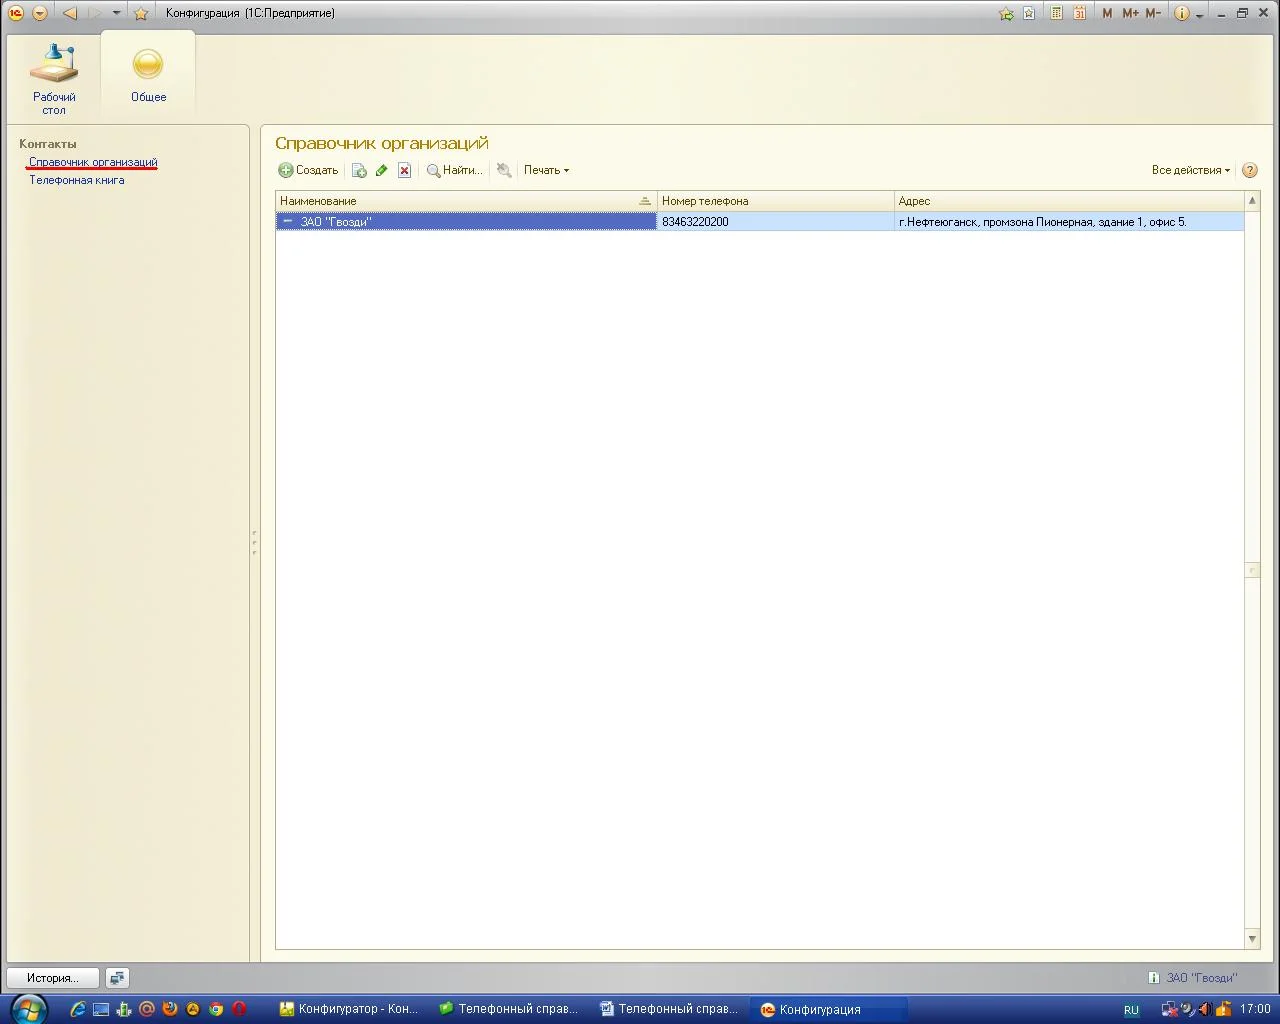Click the RU language indicator
Viewport: 1280px width, 1024px height.
coord(1131,1010)
